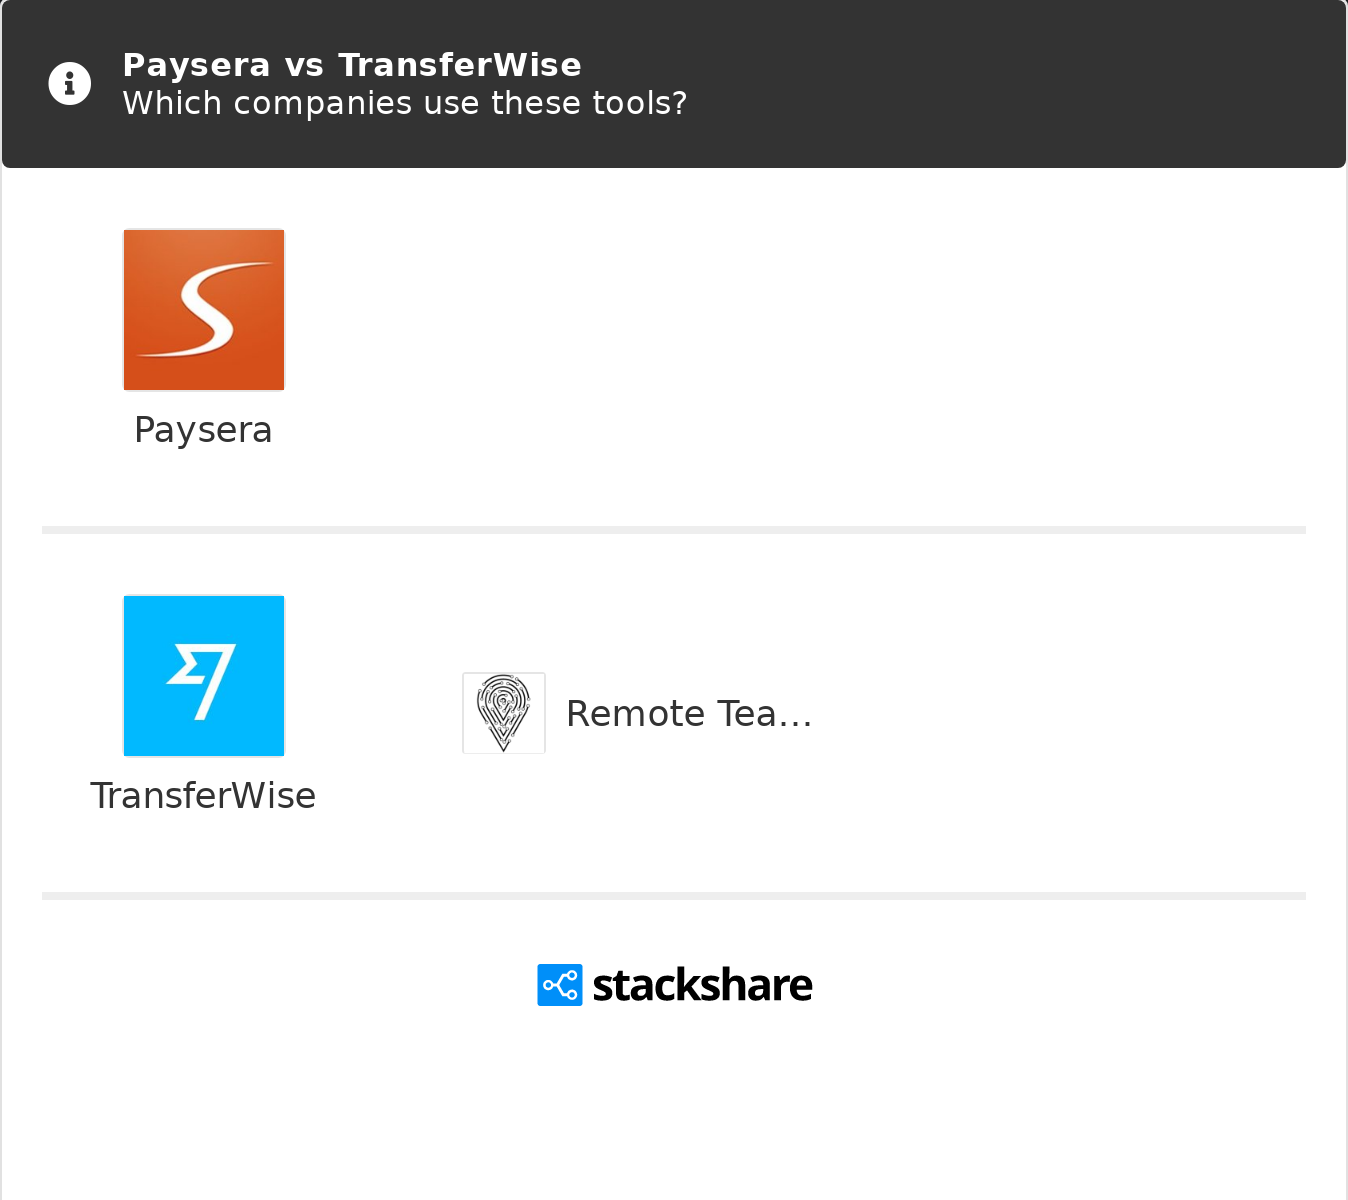Click the info icon in the header
Image resolution: width=1348 pixels, height=1200 pixels.
click(x=70, y=84)
